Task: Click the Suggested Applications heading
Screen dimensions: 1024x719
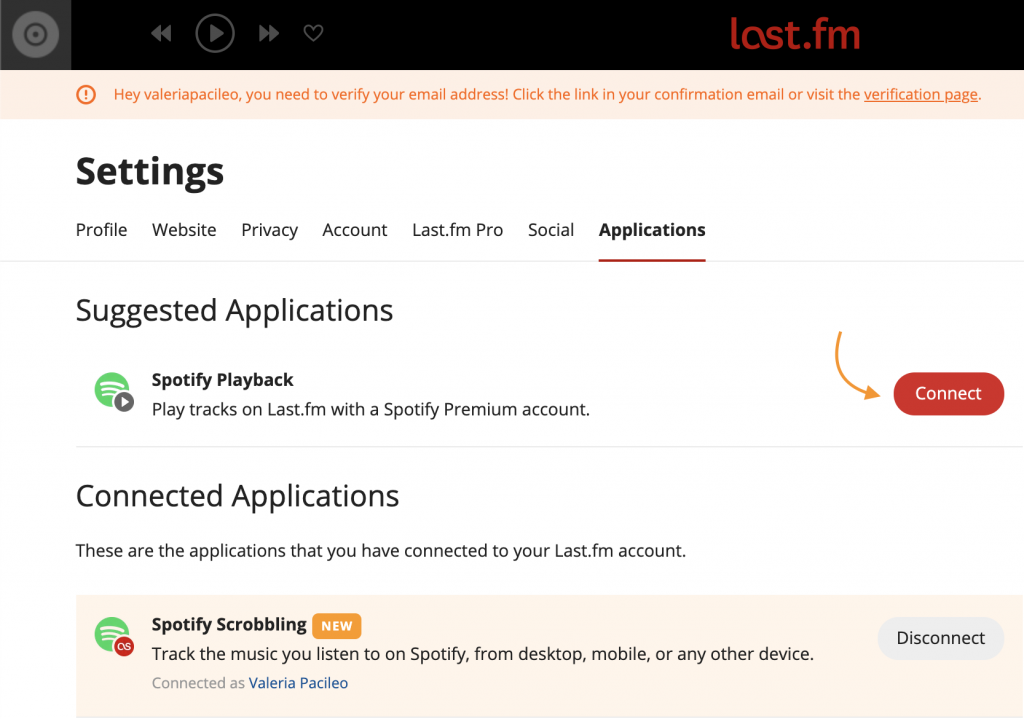Action: [234, 311]
